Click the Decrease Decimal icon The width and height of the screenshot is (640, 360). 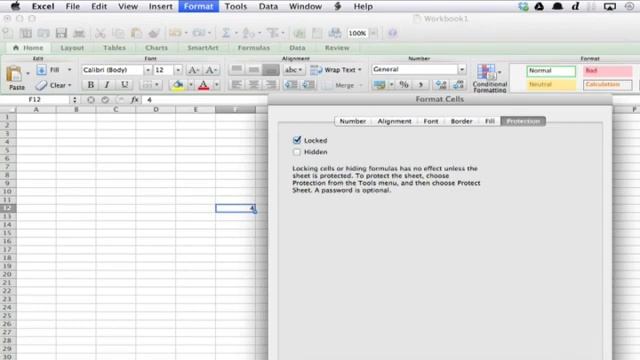point(458,85)
